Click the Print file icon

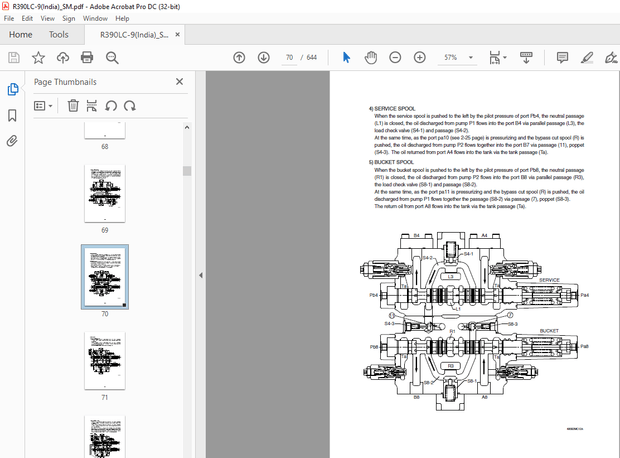click(85, 58)
